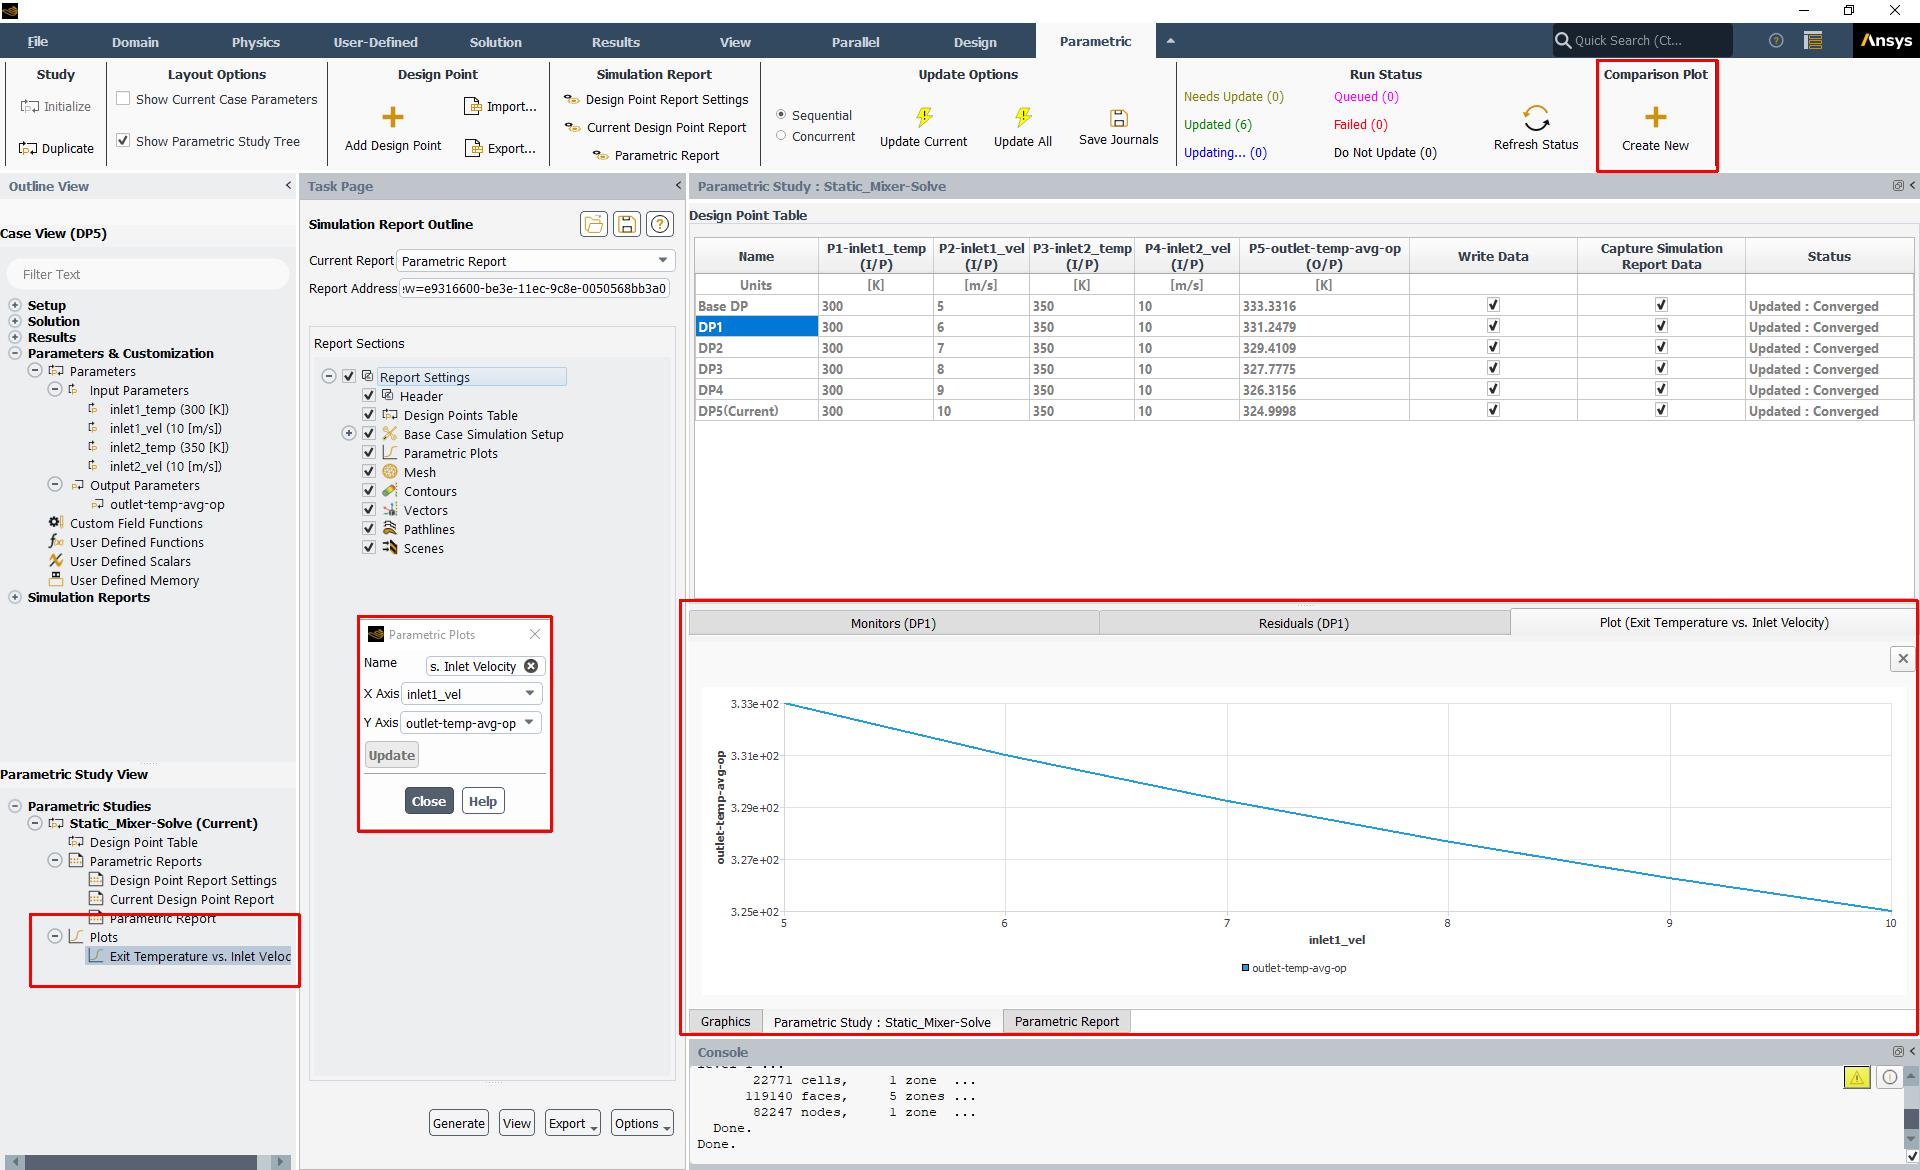The width and height of the screenshot is (1920, 1170).
Task: Click the Refresh Status icon
Action: pos(1535,118)
